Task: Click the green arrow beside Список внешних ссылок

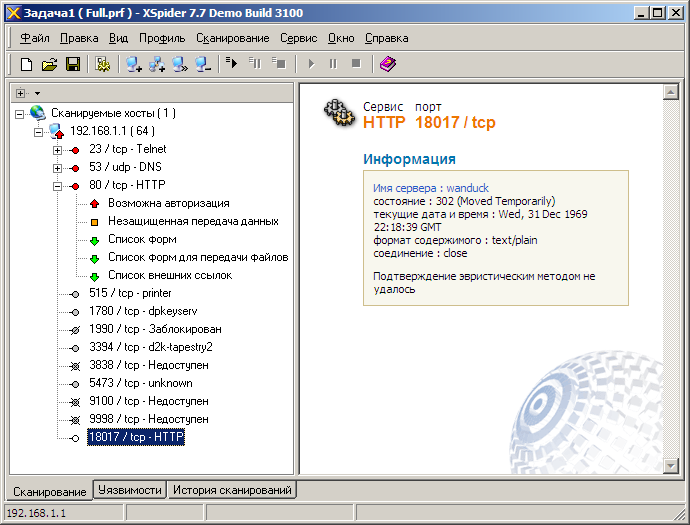Action: click(94, 277)
